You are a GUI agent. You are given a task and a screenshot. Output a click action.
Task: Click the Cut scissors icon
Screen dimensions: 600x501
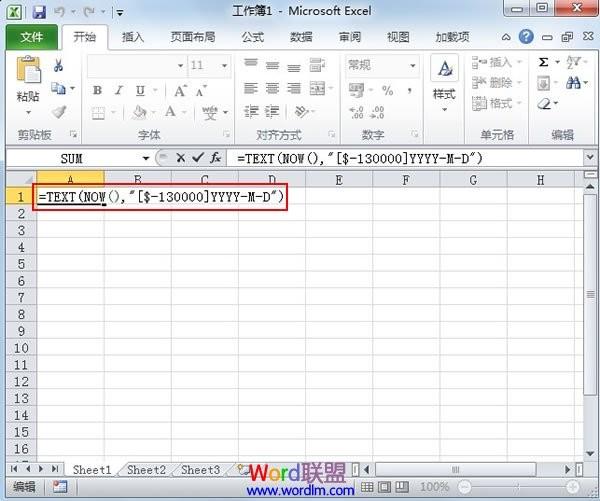(58, 65)
